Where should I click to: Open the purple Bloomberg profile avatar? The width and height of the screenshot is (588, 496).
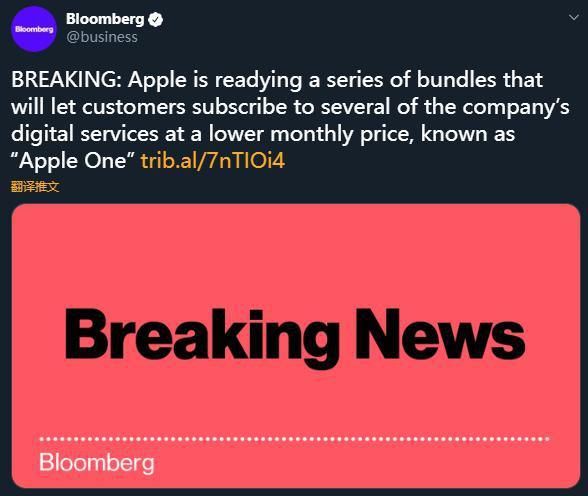34,29
